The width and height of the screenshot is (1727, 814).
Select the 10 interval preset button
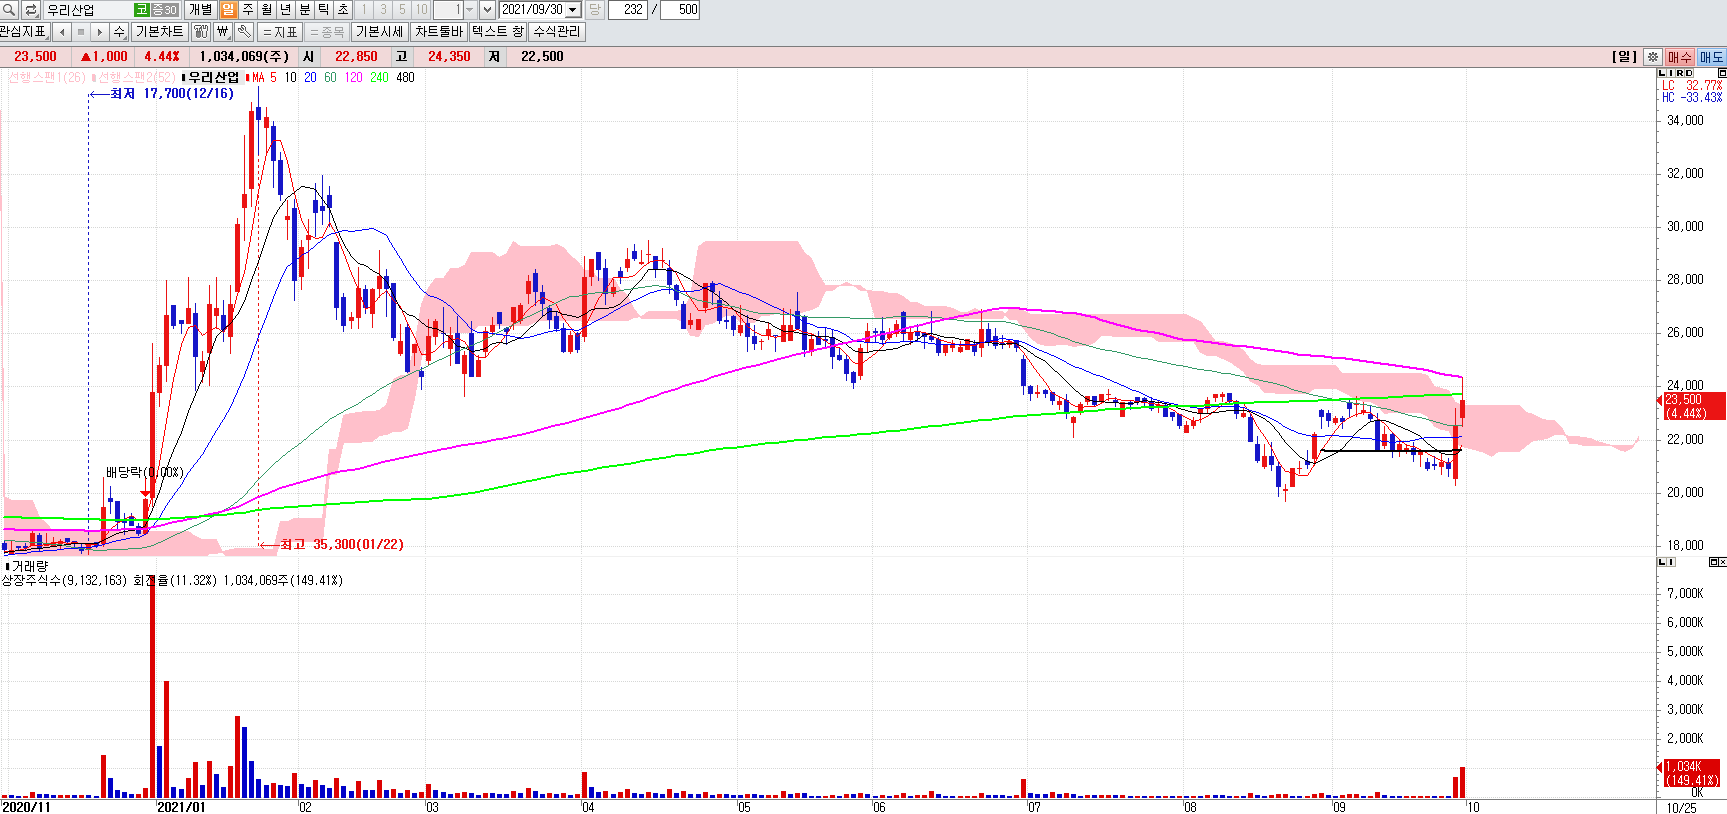(421, 10)
